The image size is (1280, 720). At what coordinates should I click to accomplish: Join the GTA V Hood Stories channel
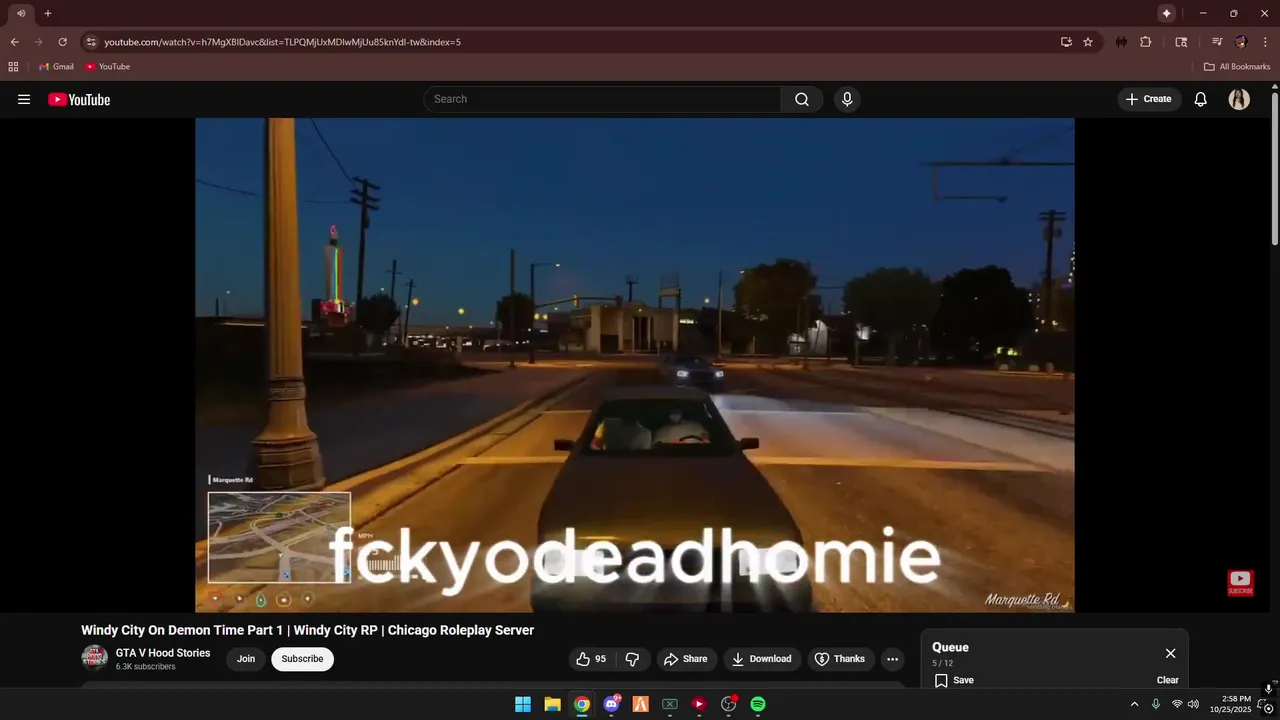[x=246, y=659]
